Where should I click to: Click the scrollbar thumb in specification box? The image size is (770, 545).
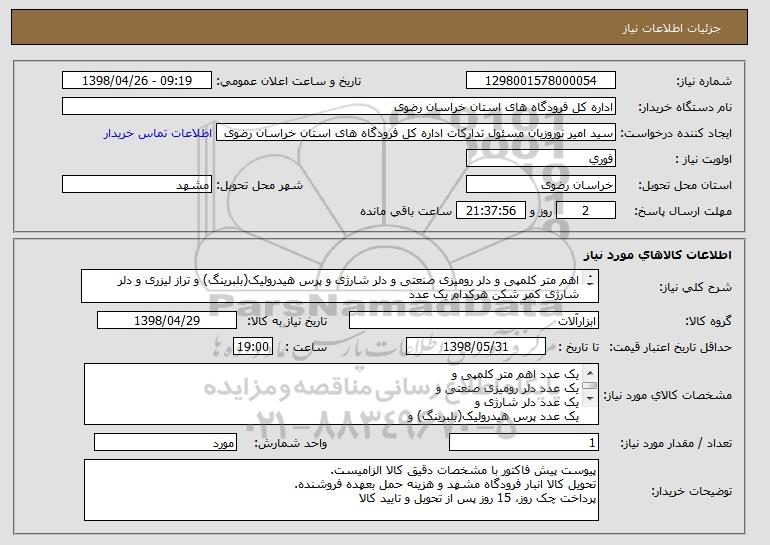(x=590, y=386)
